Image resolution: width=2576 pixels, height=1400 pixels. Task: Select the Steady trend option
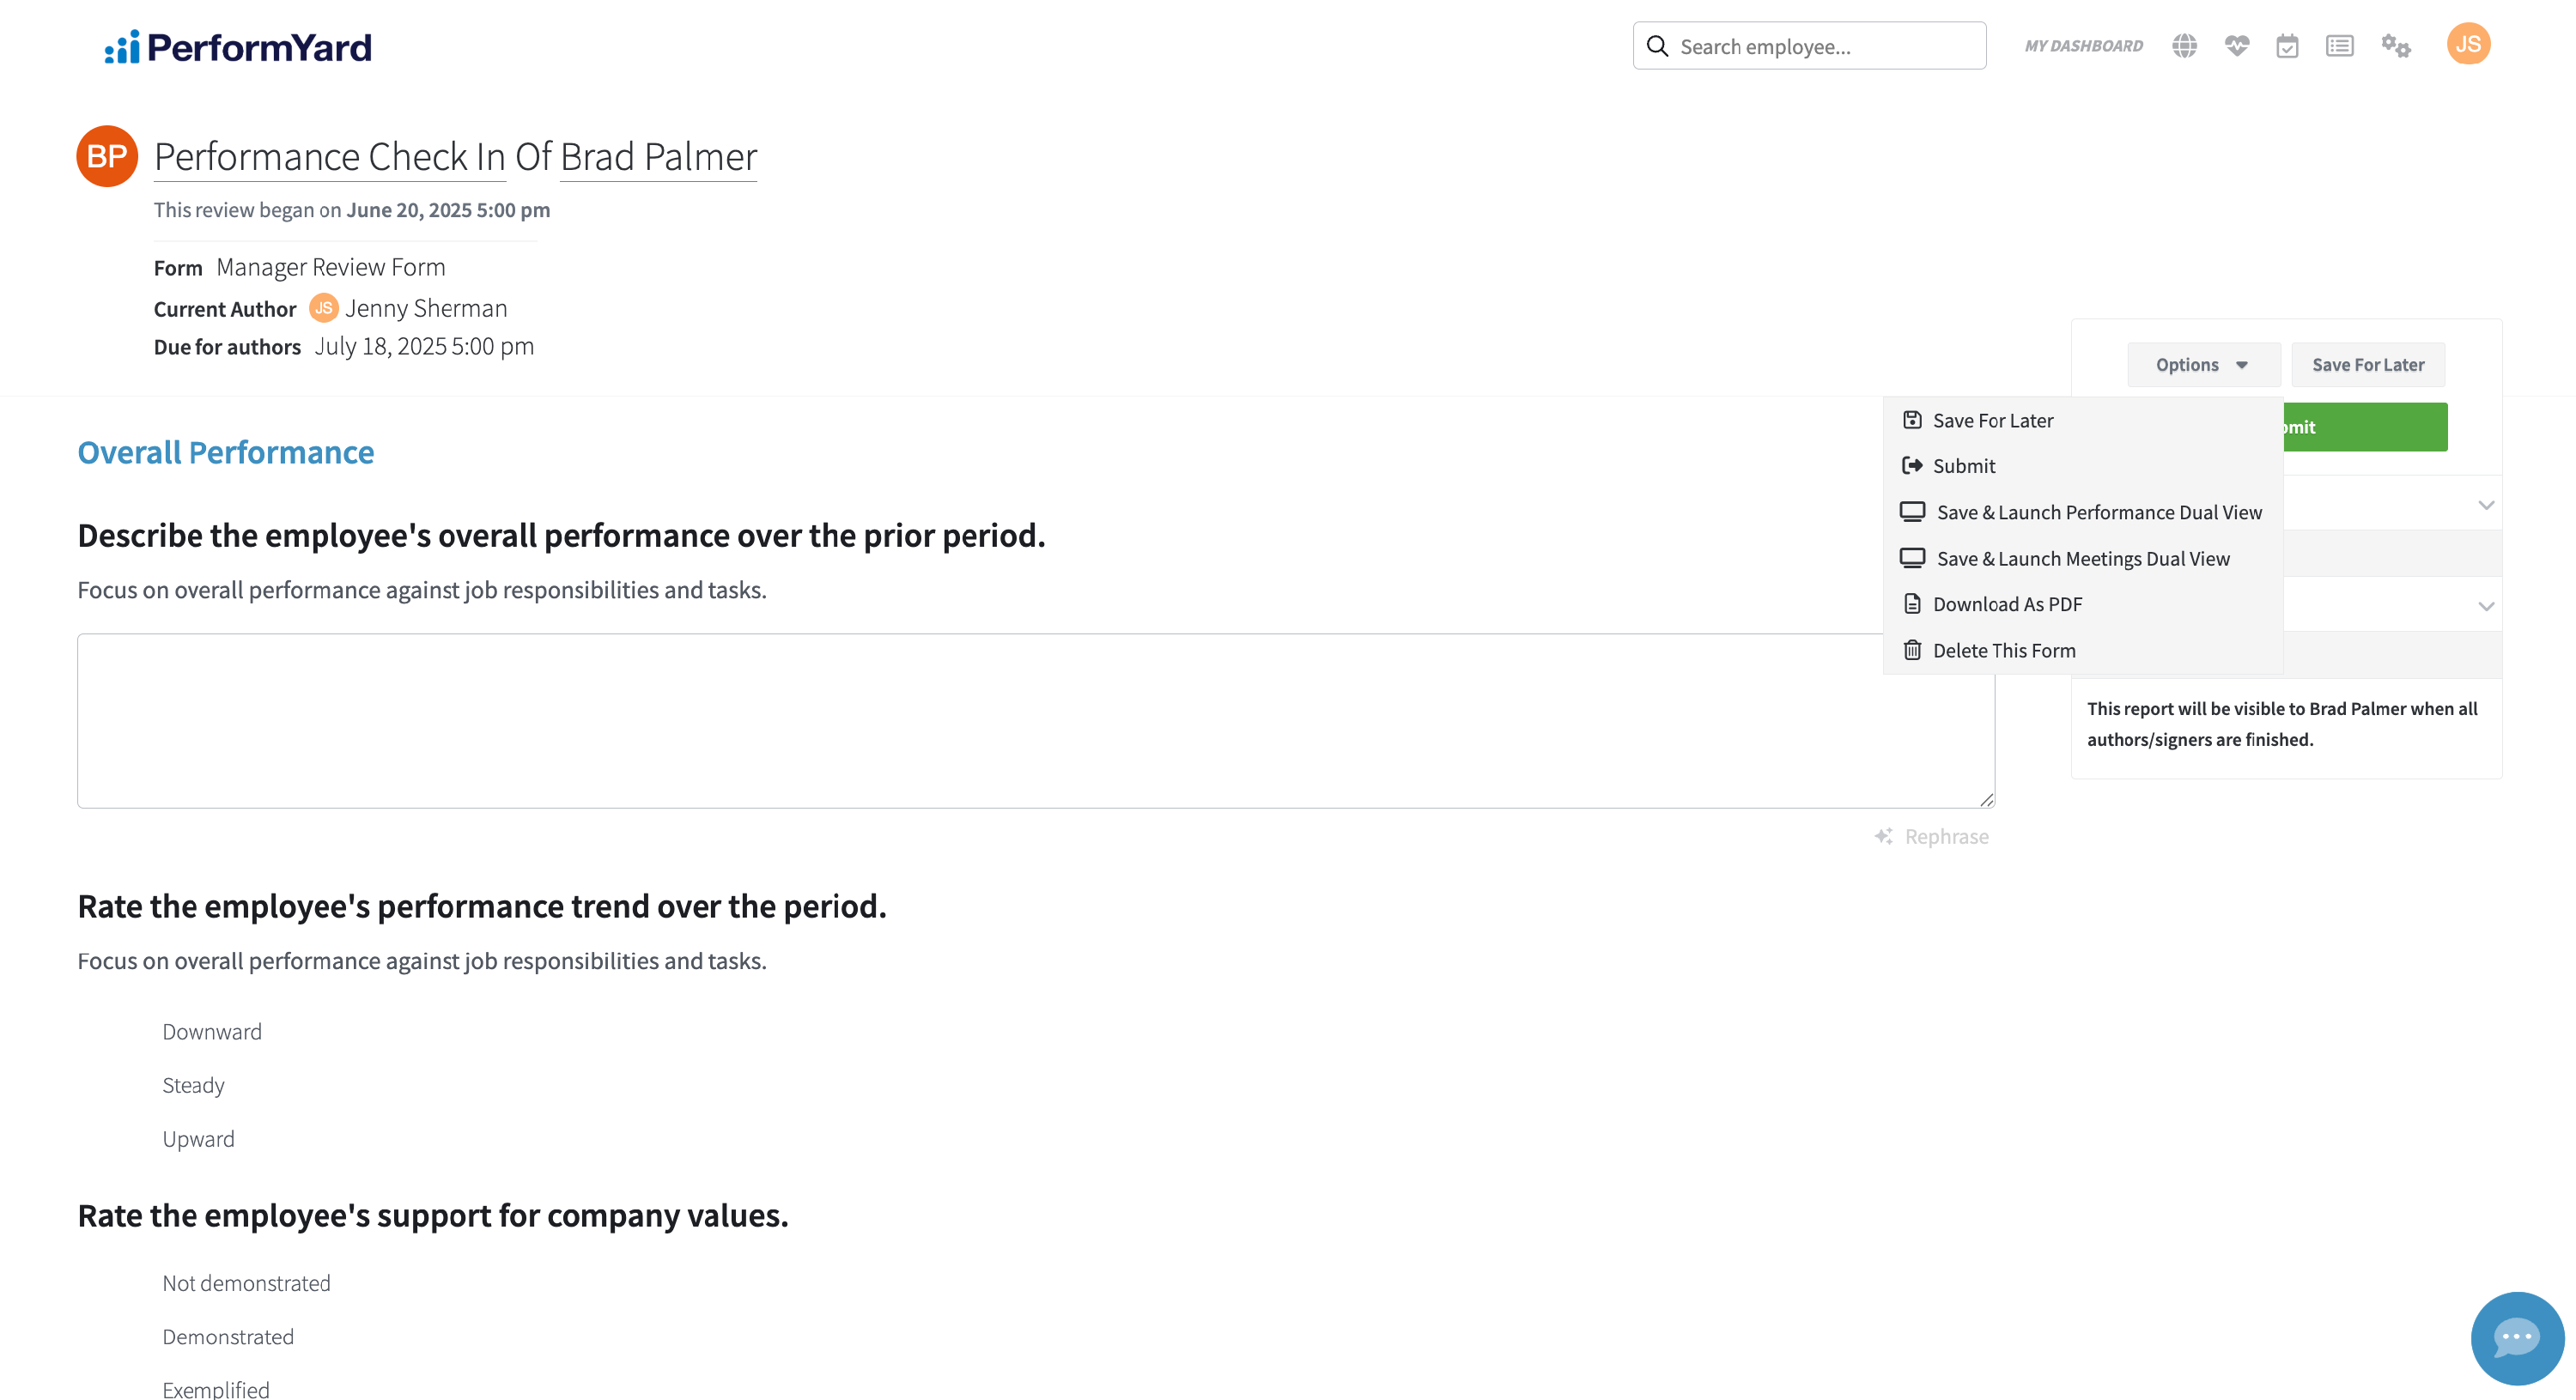193,1085
